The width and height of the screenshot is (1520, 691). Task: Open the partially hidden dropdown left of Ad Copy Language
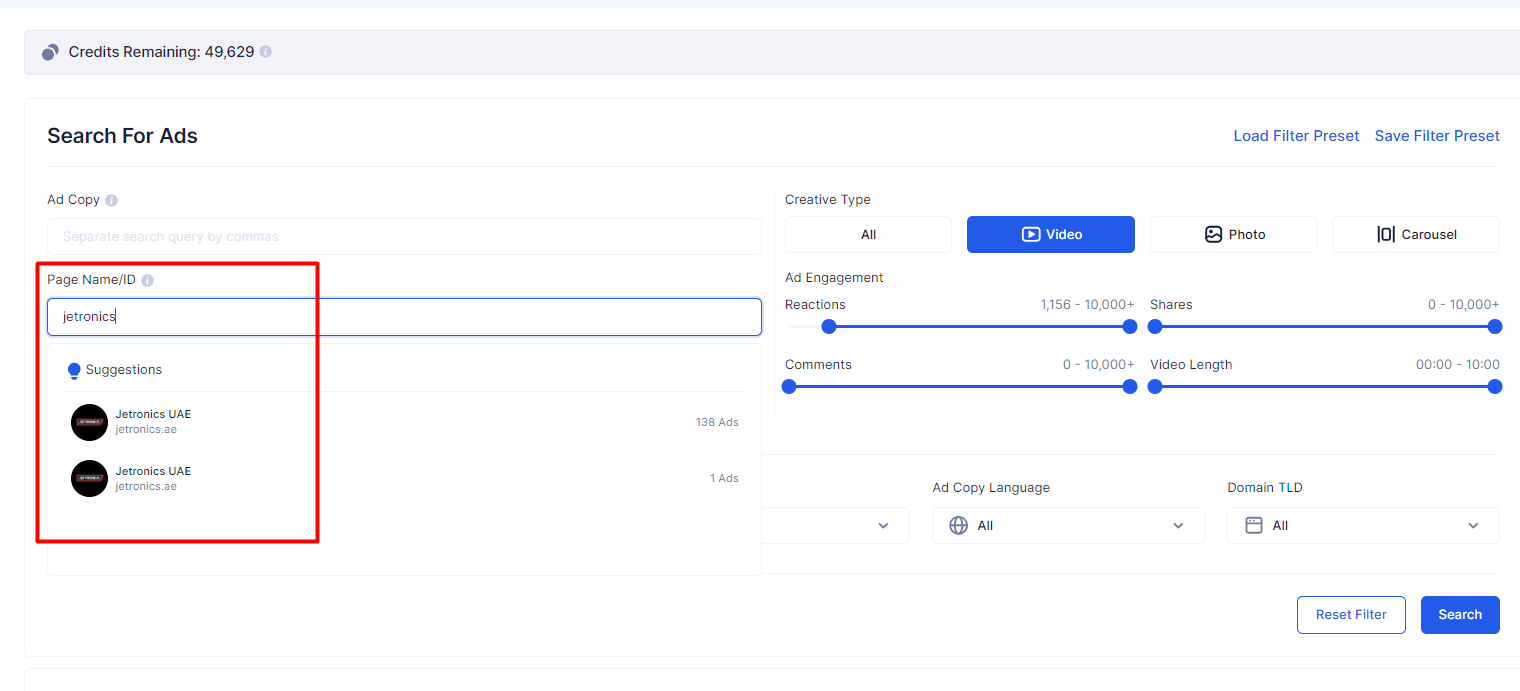tap(835, 526)
